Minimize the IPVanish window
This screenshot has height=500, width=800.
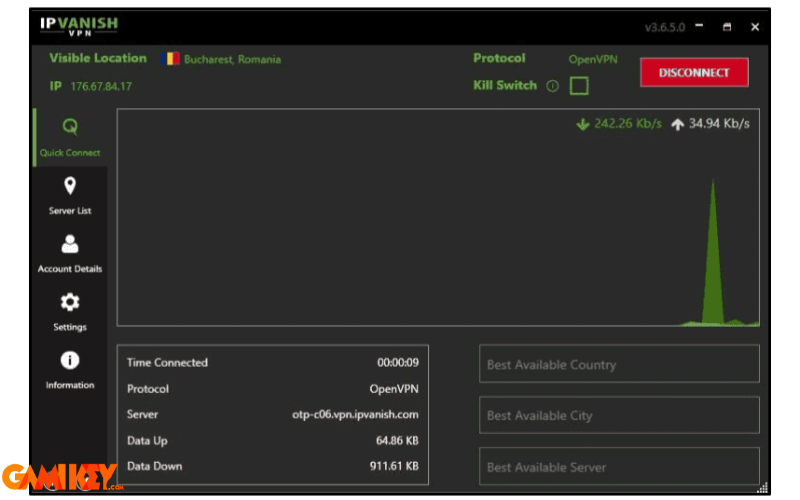click(699, 26)
